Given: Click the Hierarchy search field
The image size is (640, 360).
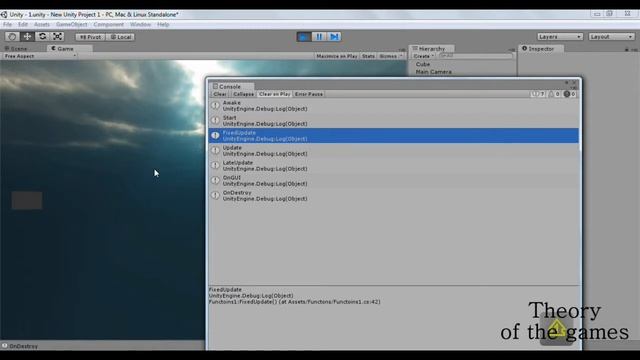Looking at the screenshot, I should (x=475, y=56).
